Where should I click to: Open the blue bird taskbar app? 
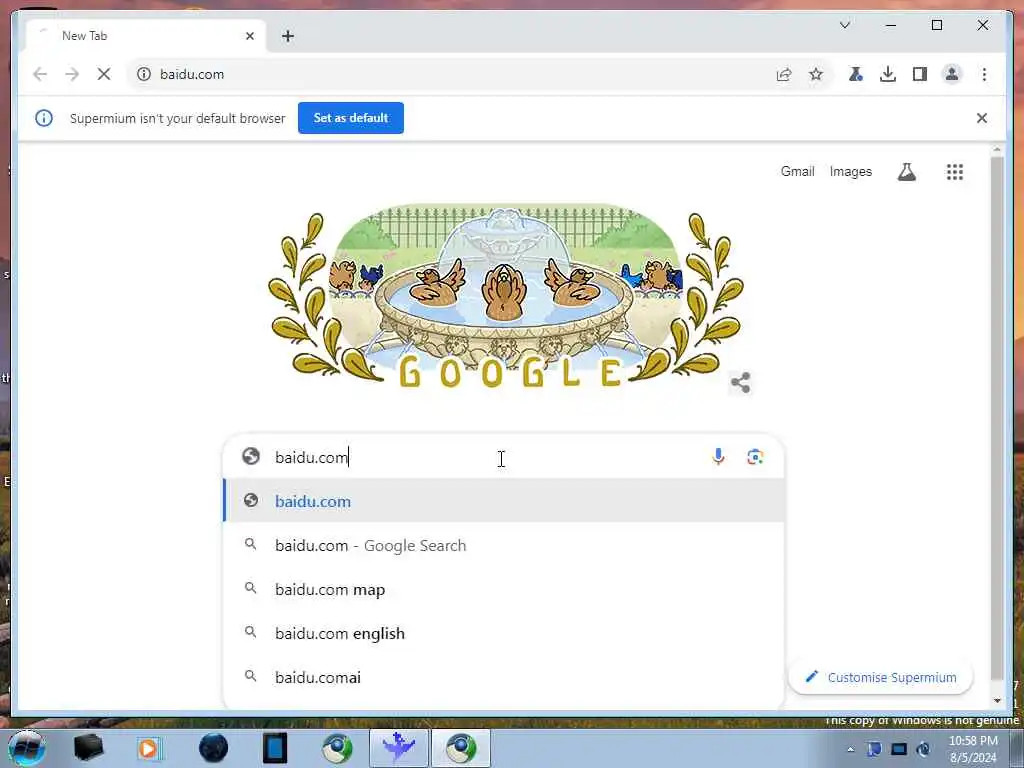coord(398,748)
